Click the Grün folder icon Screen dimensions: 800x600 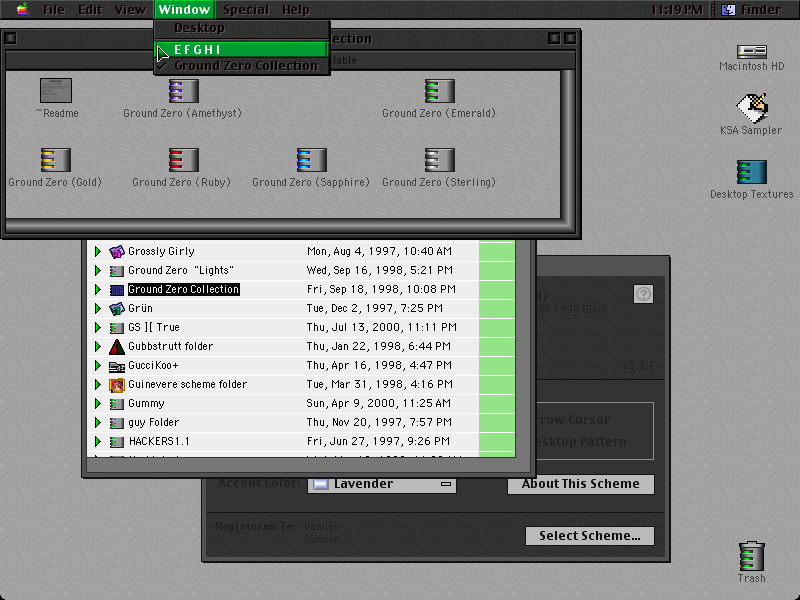pyautogui.click(x=117, y=308)
